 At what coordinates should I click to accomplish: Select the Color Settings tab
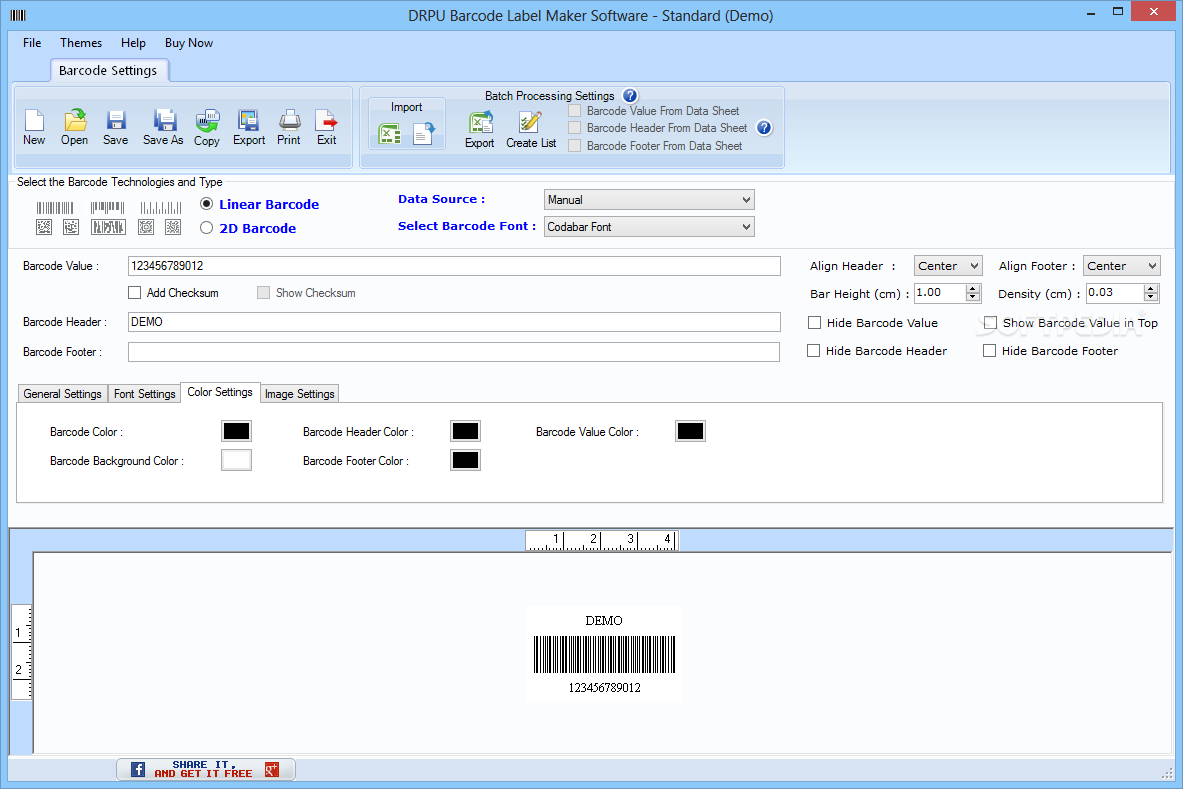pos(220,392)
